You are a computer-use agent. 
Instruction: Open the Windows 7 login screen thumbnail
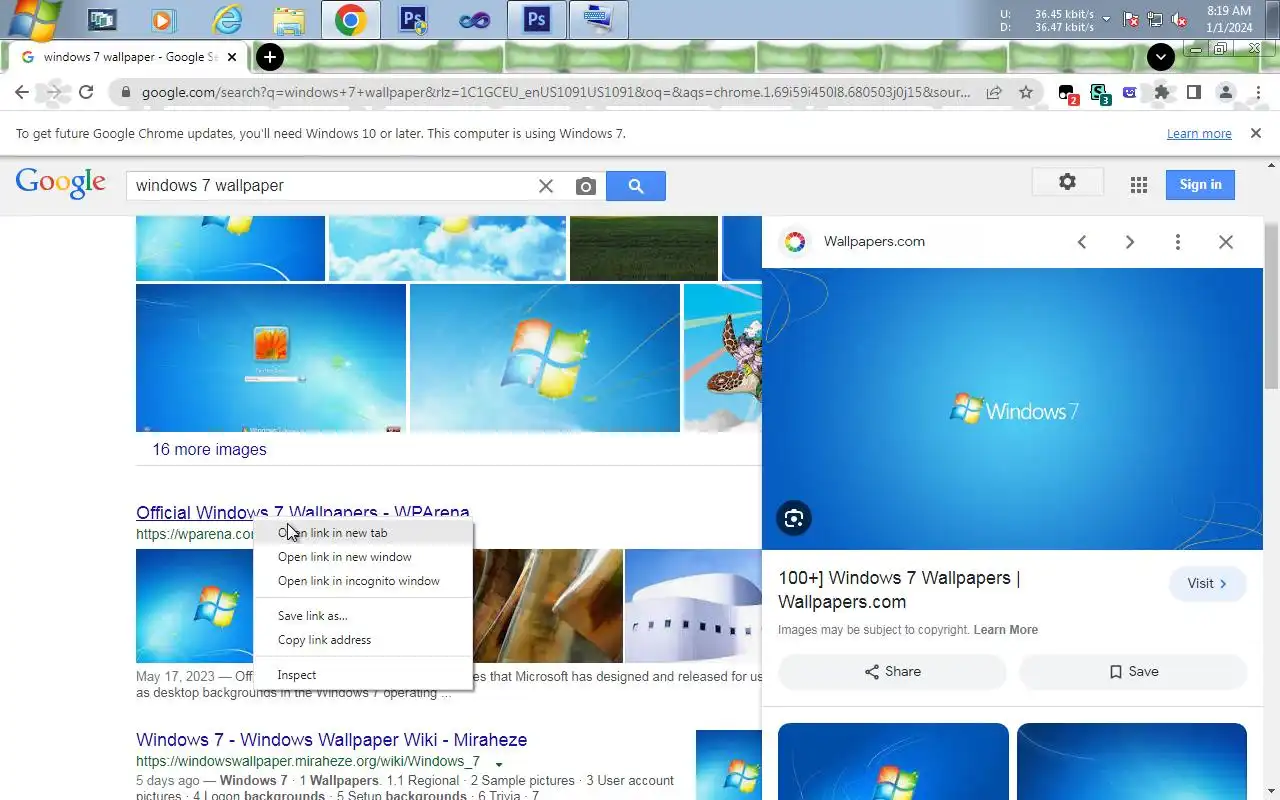pos(271,358)
